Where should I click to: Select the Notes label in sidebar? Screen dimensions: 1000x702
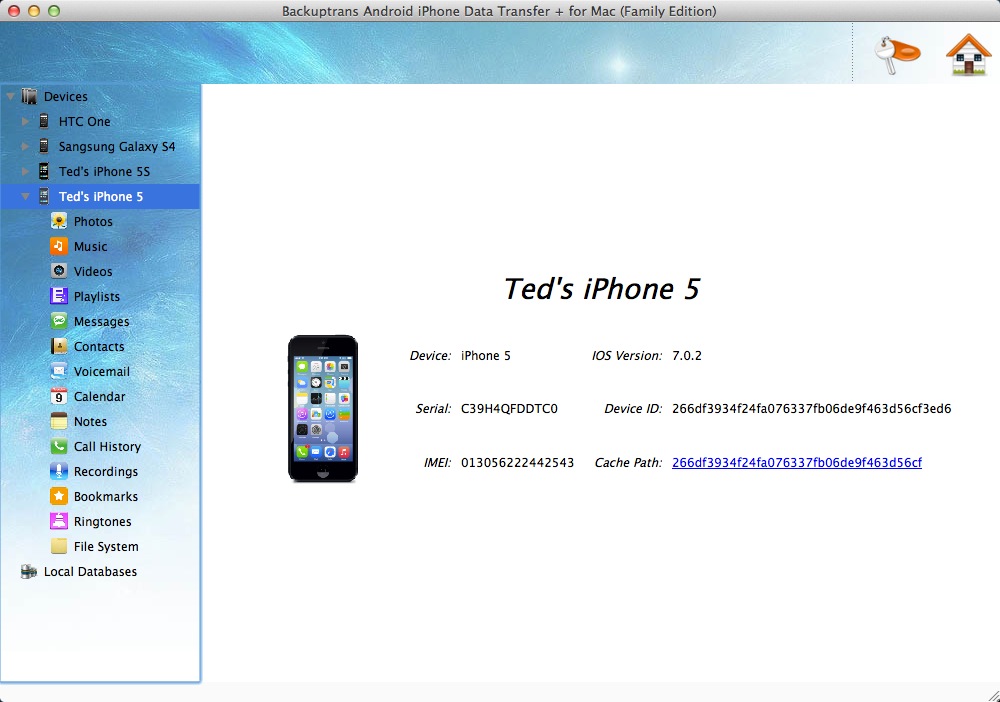point(91,421)
